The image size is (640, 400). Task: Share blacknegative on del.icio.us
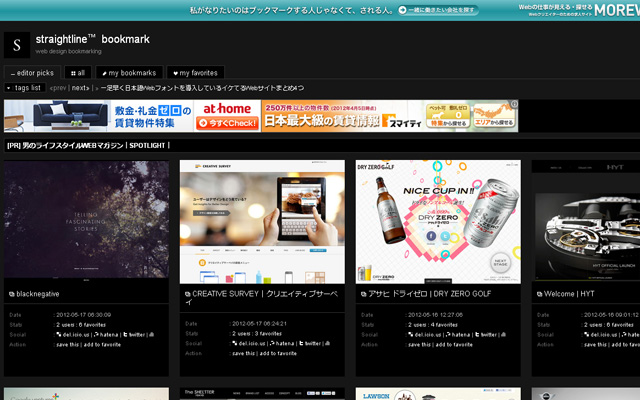(73, 335)
